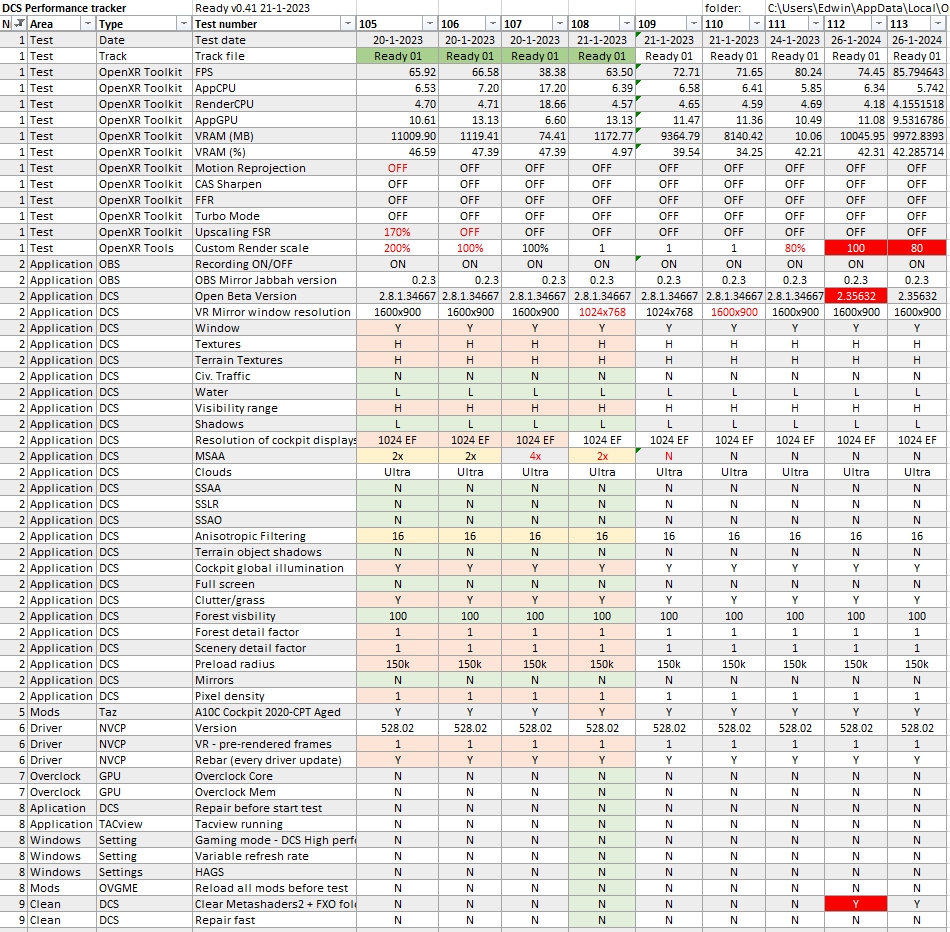
Task: Select the 'Visibility range' row label
Action: (x=274, y=408)
